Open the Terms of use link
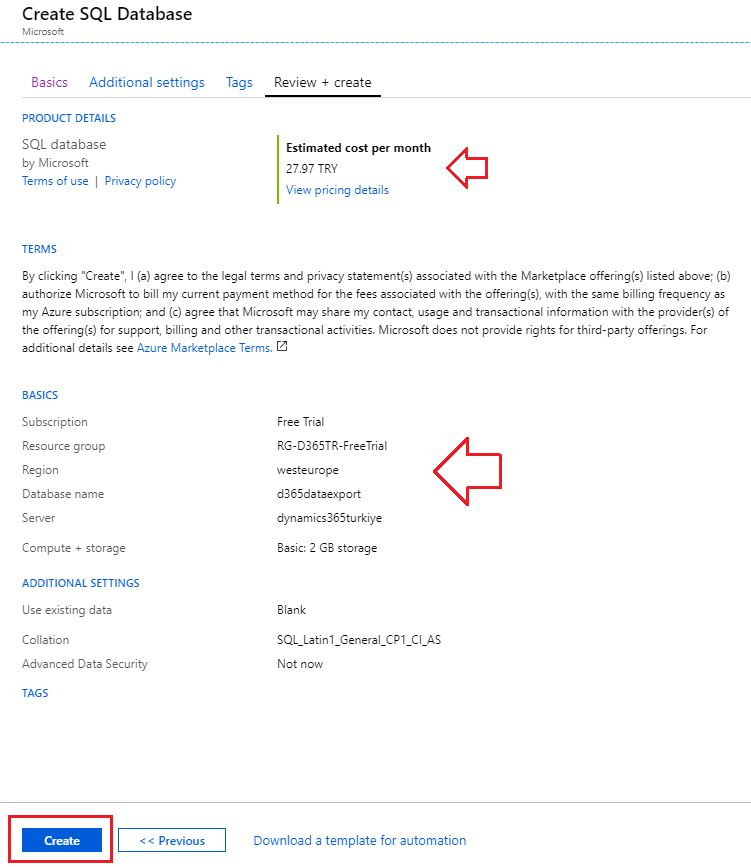Viewport: 751px width, 867px height. [55, 181]
